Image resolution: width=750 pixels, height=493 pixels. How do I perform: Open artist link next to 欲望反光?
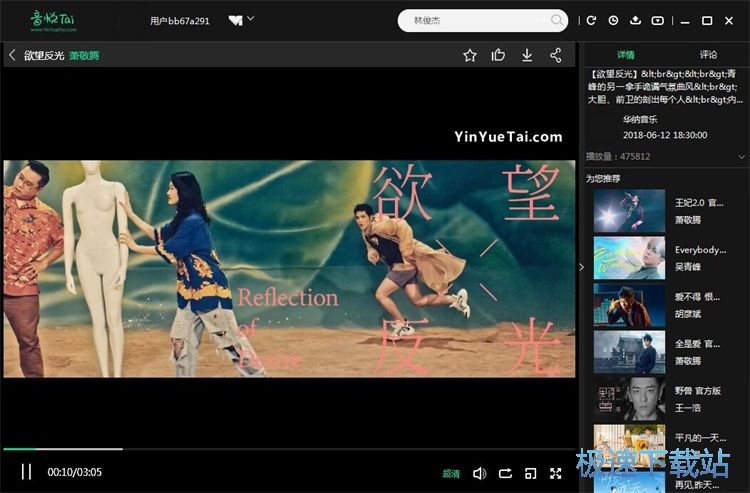click(84, 55)
